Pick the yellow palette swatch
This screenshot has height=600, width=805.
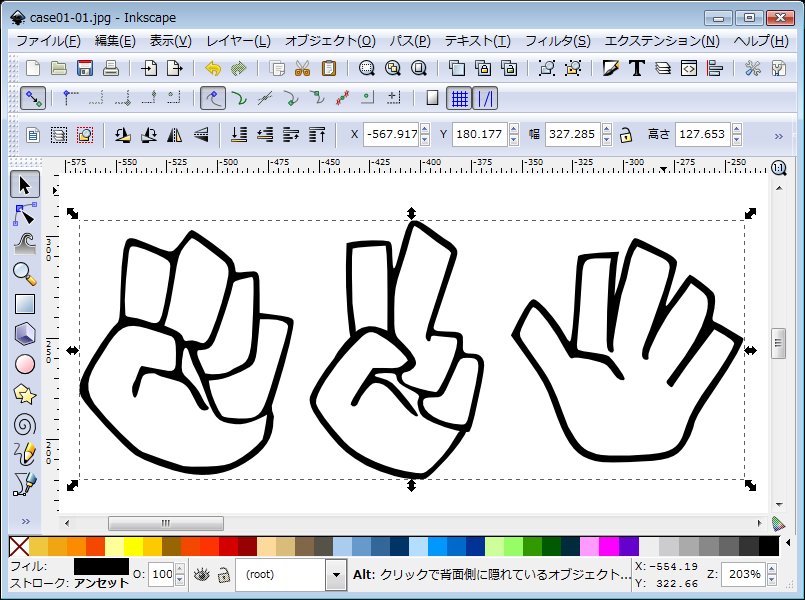[133, 546]
